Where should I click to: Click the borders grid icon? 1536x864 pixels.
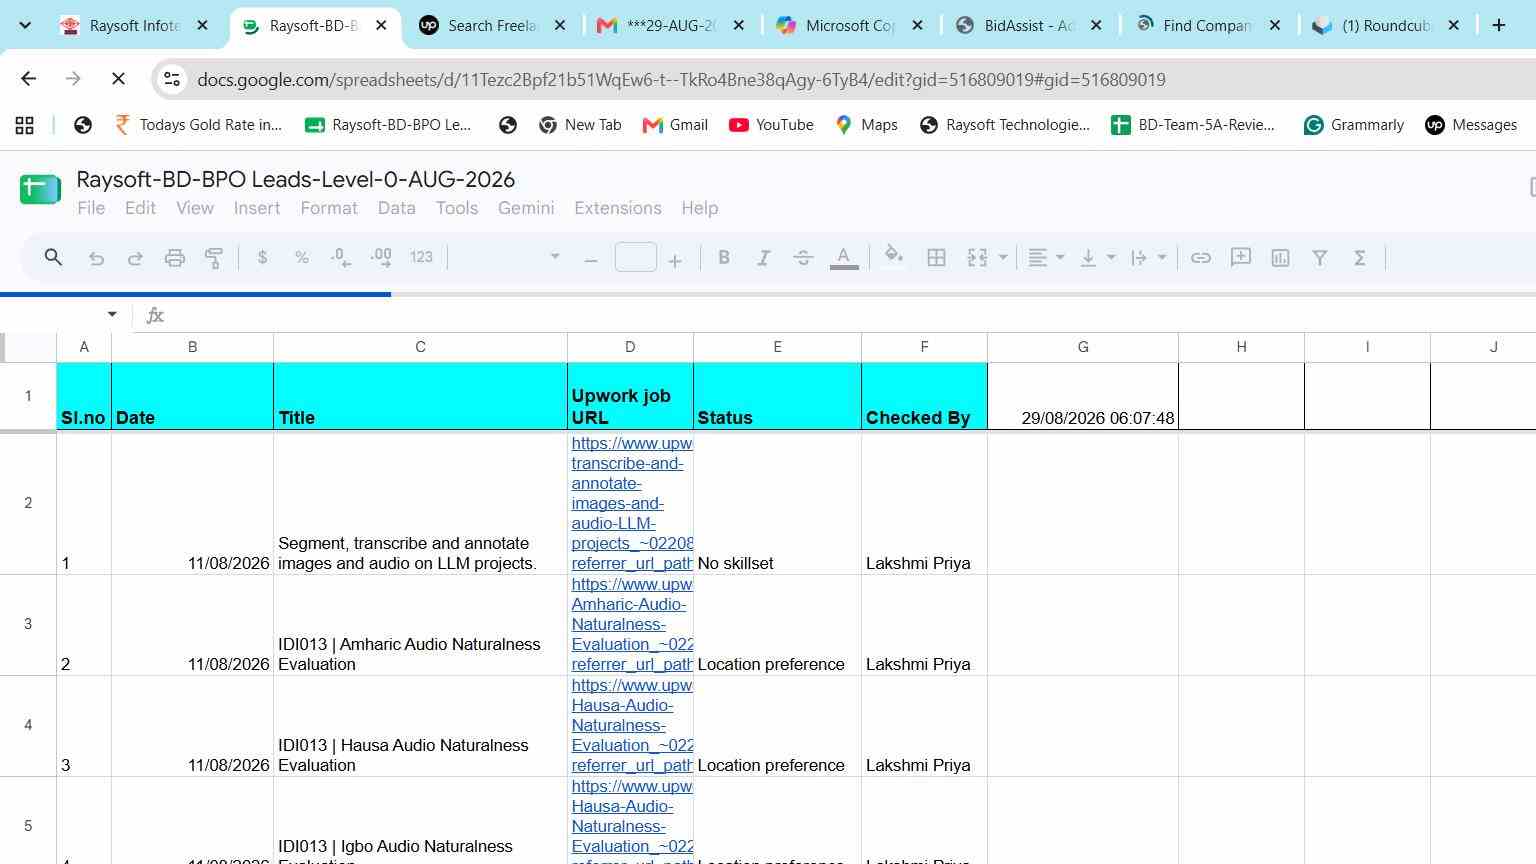(x=936, y=258)
